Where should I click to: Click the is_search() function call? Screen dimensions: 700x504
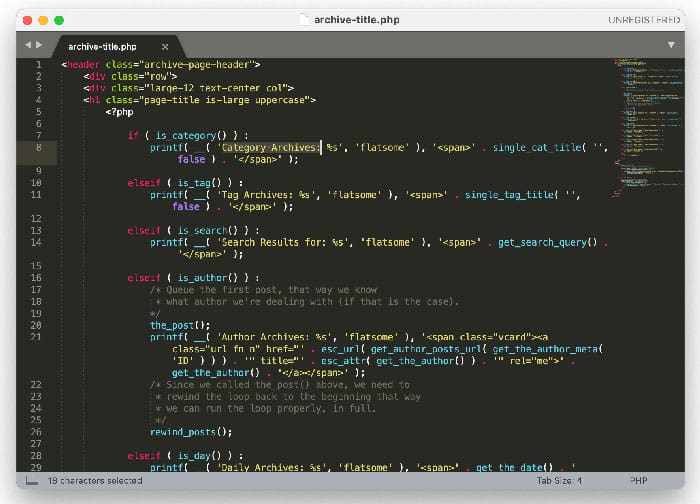pyautogui.click(x=208, y=230)
